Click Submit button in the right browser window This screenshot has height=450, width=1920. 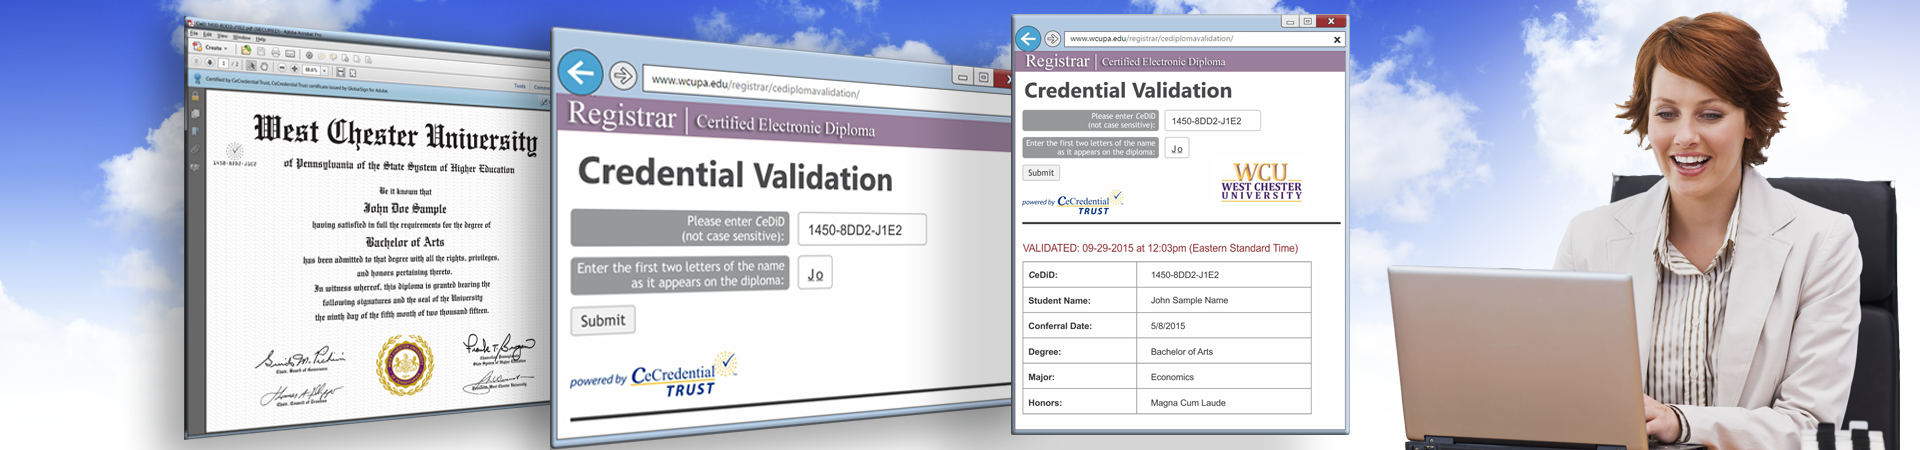1041,173
